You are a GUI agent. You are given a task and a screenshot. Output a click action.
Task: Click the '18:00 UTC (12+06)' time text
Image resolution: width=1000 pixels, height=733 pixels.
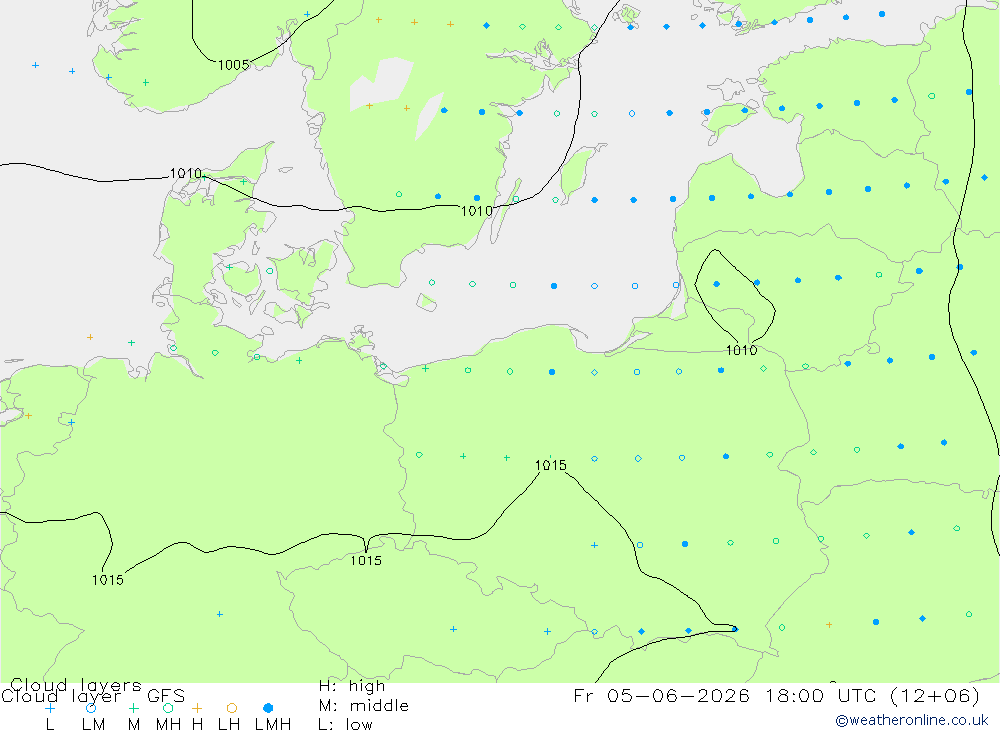pyautogui.click(x=872, y=695)
